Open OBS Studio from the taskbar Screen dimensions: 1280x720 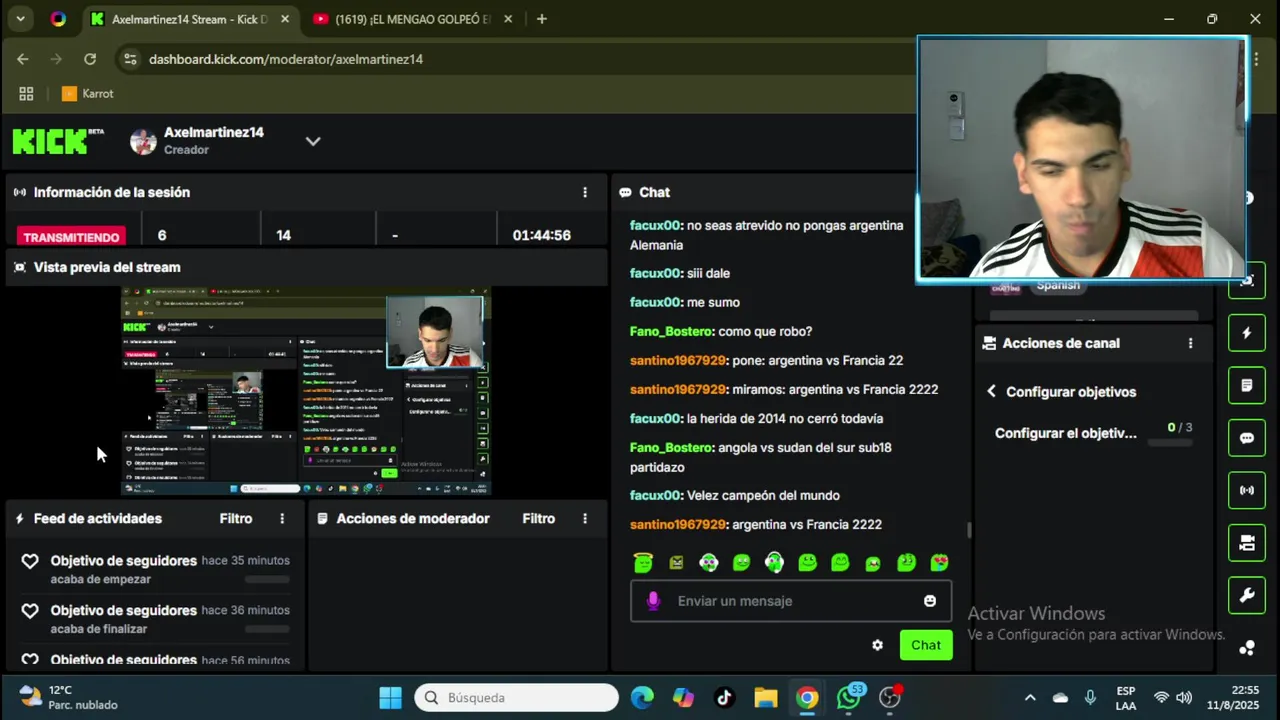tap(890, 698)
